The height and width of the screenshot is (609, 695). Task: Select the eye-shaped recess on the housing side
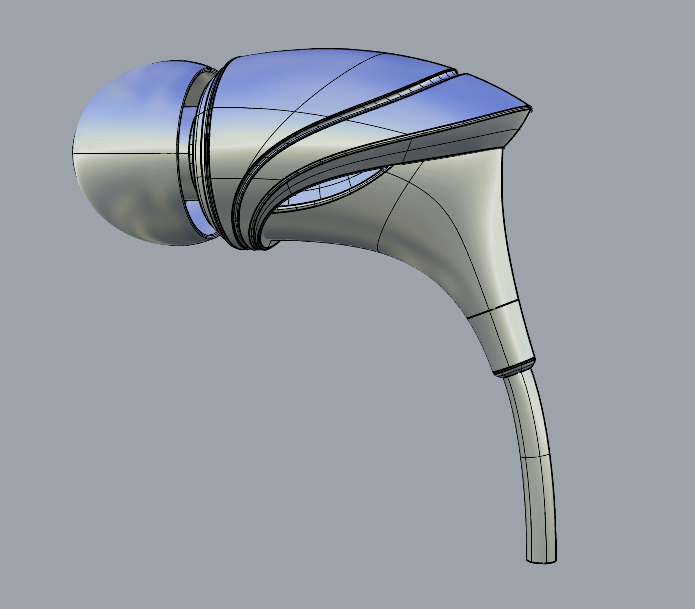[330, 190]
